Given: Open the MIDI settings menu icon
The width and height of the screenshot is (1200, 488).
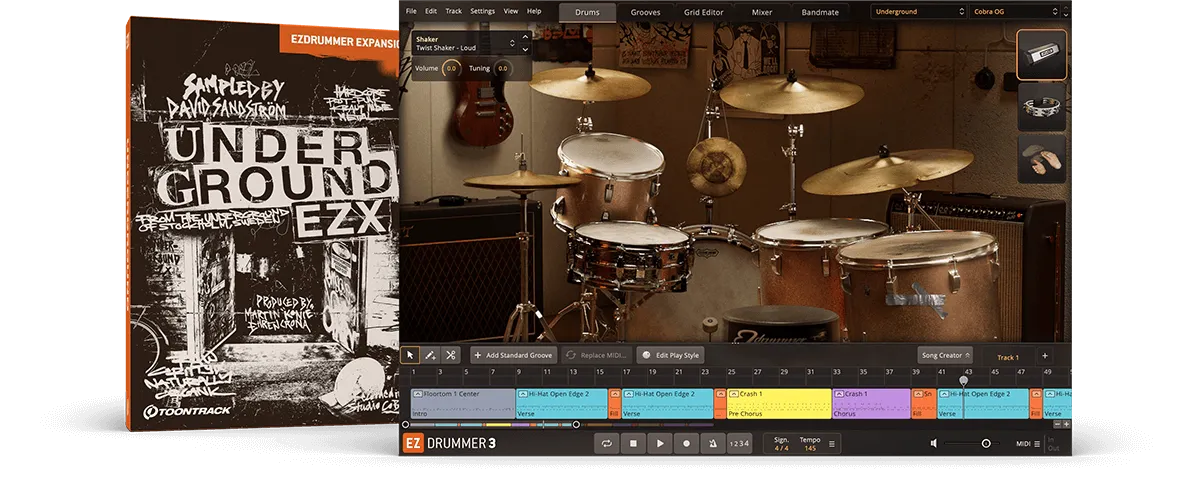Looking at the screenshot, I should coord(1036,443).
